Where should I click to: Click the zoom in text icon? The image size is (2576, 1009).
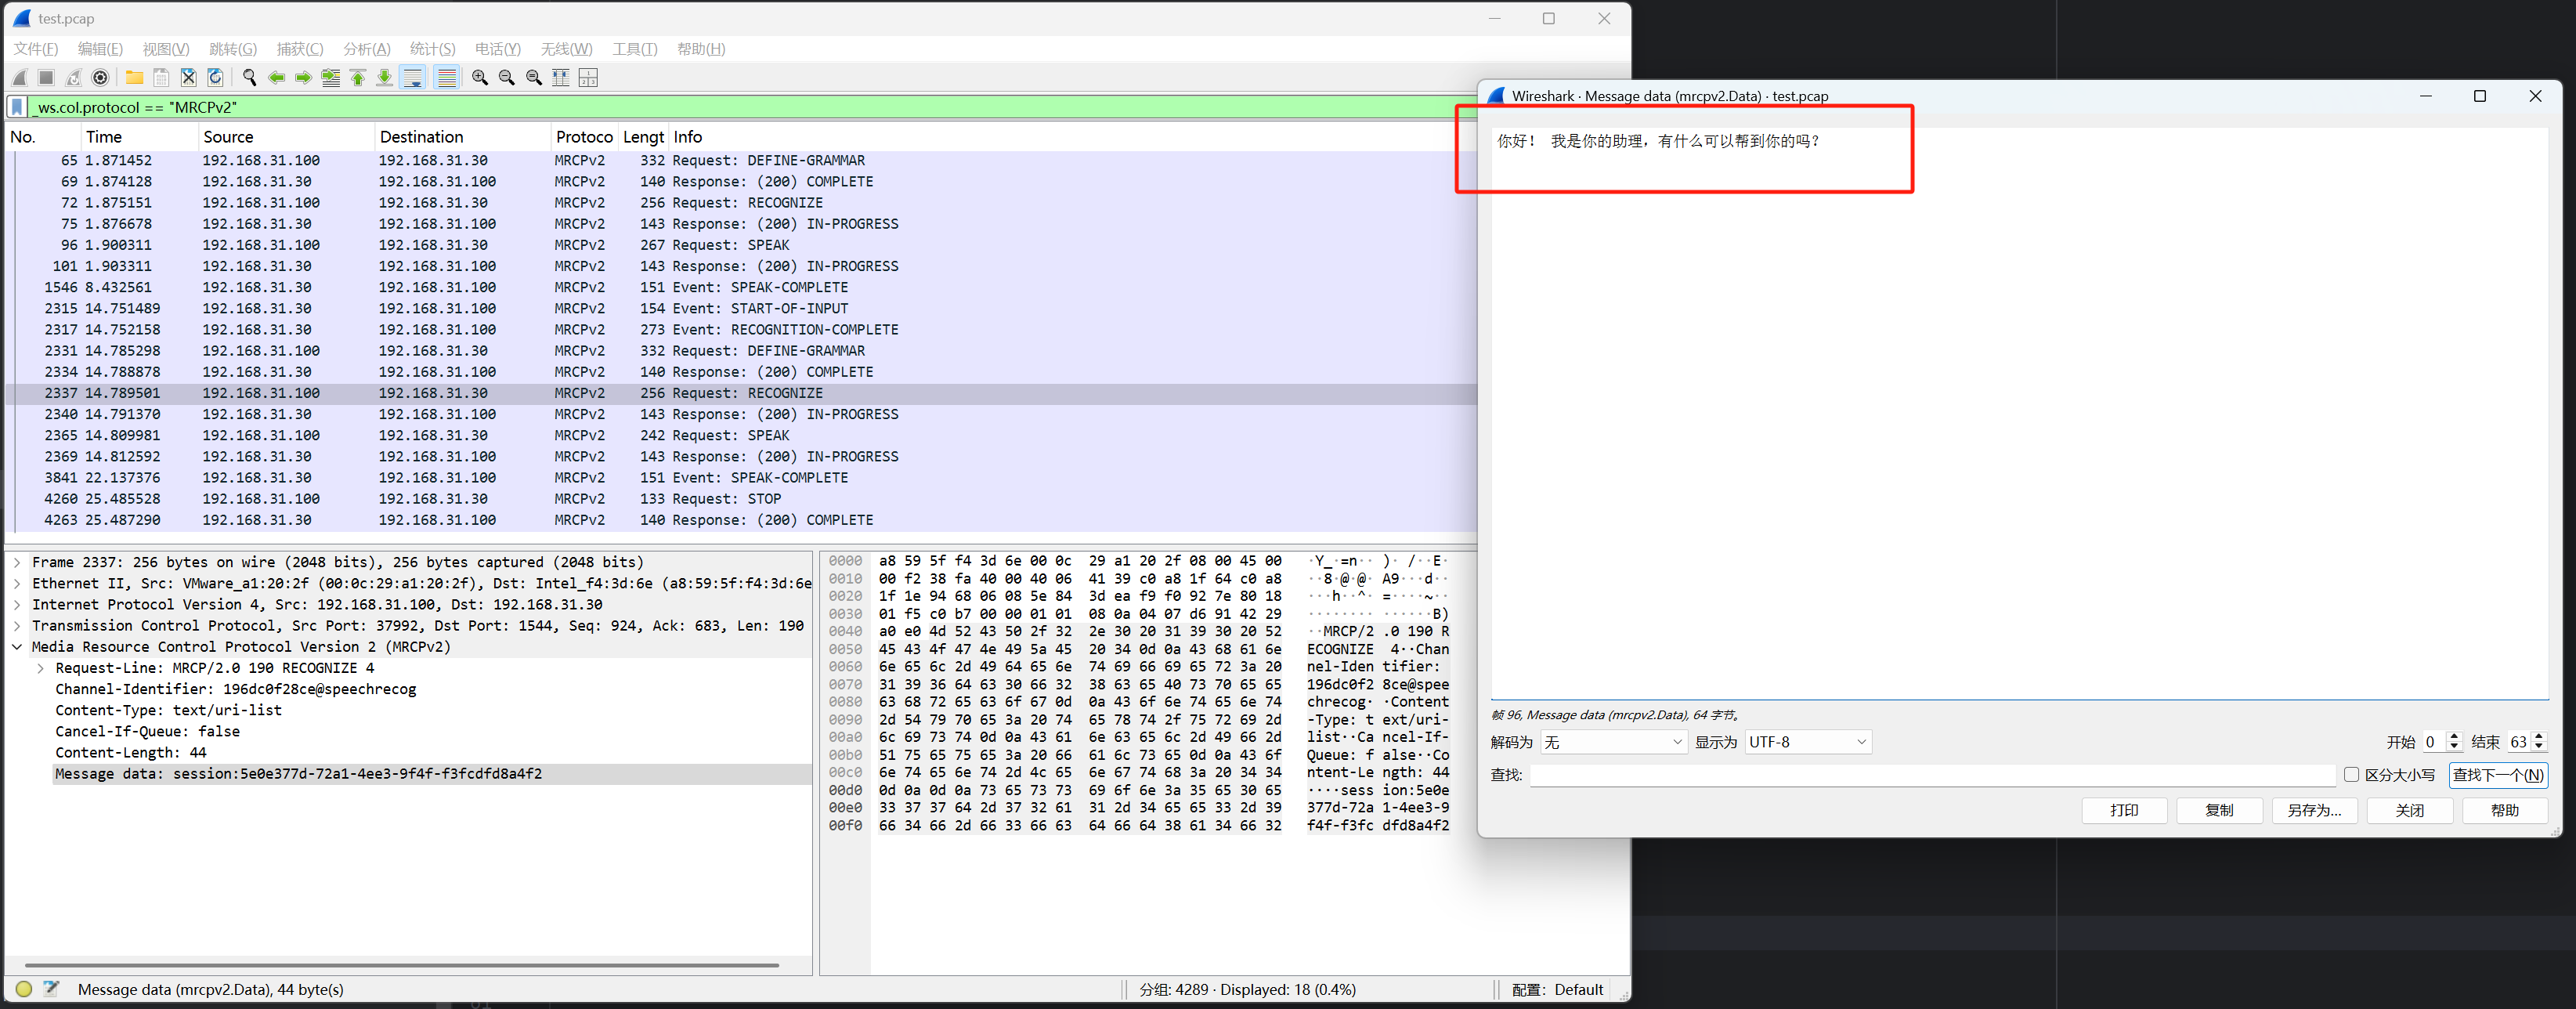[x=480, y=78]
